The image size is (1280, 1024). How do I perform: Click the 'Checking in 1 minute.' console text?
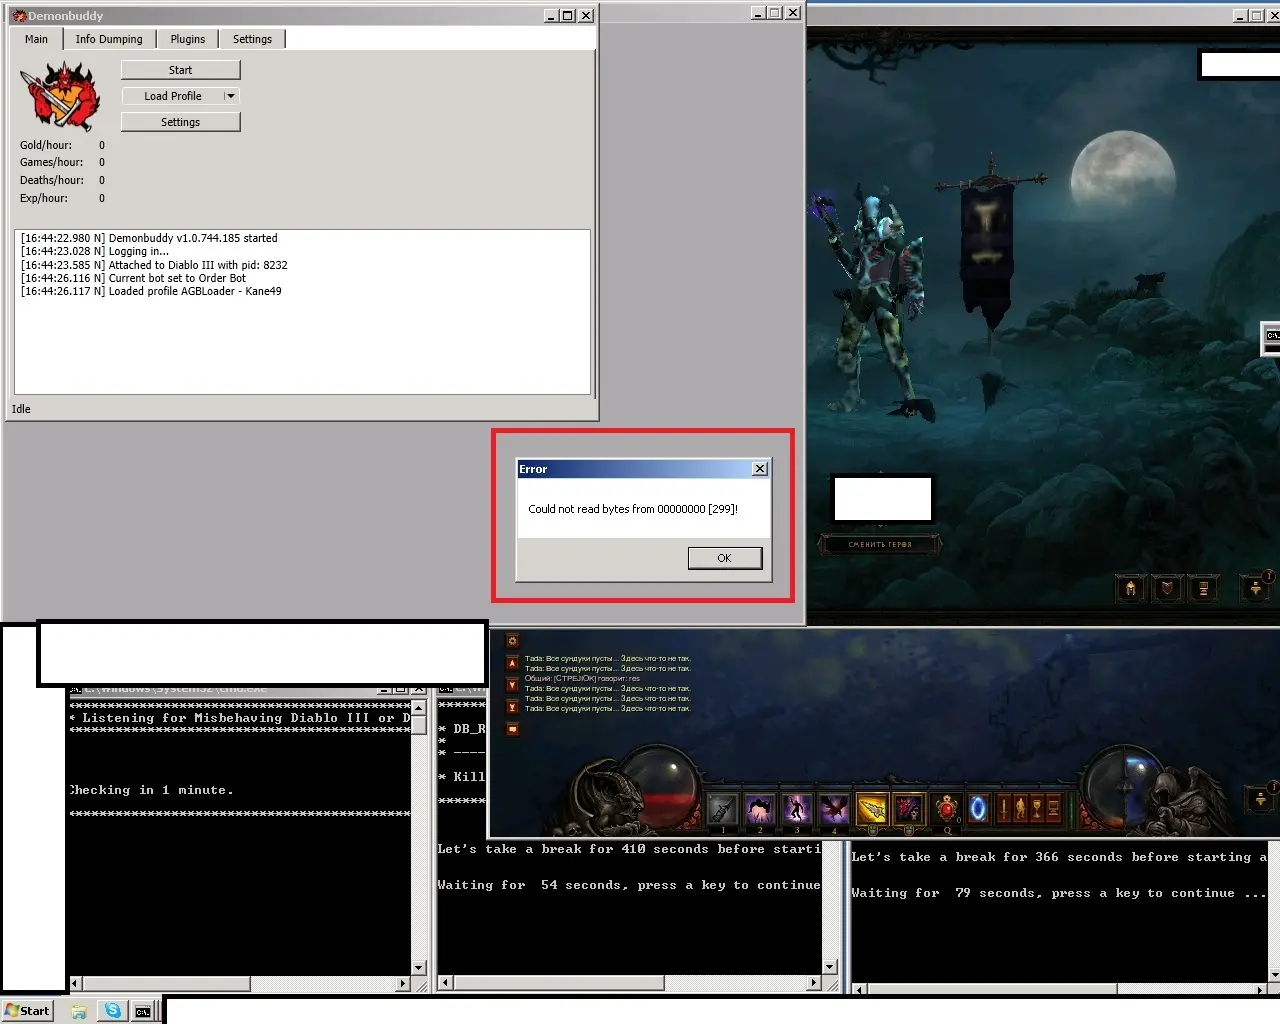(x=151, y=790)
